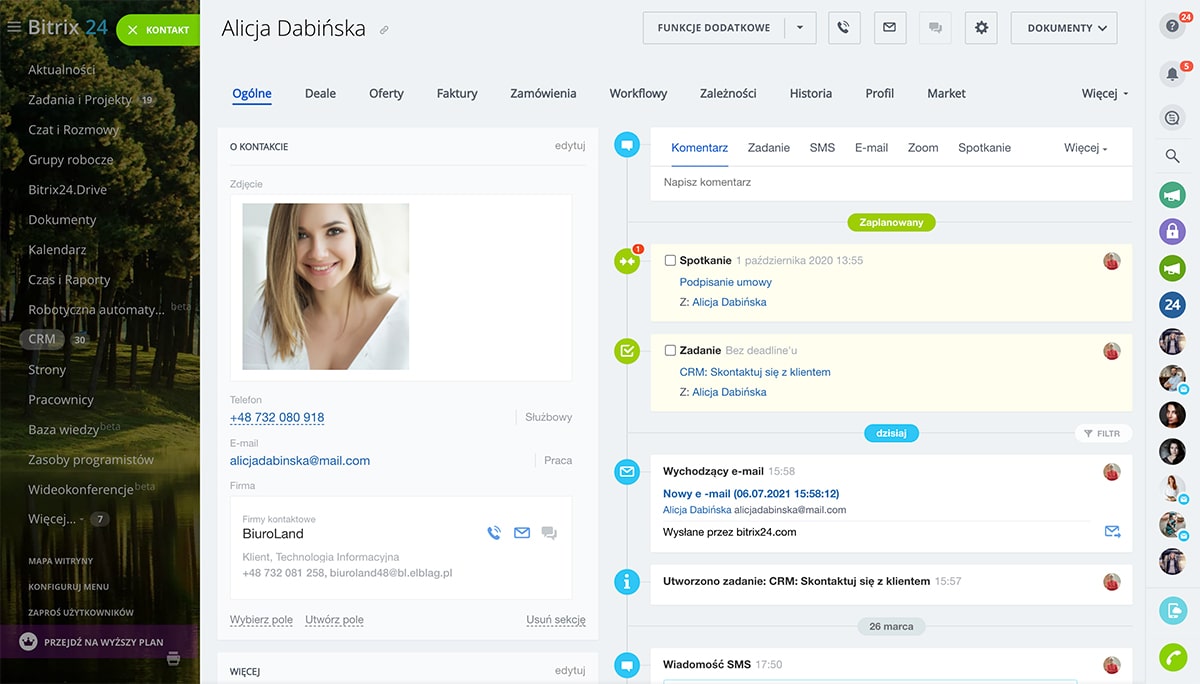Screen dimensions: 1200x684
Task: Call BiuroLand using the phone icon
Action: point(494,533)
